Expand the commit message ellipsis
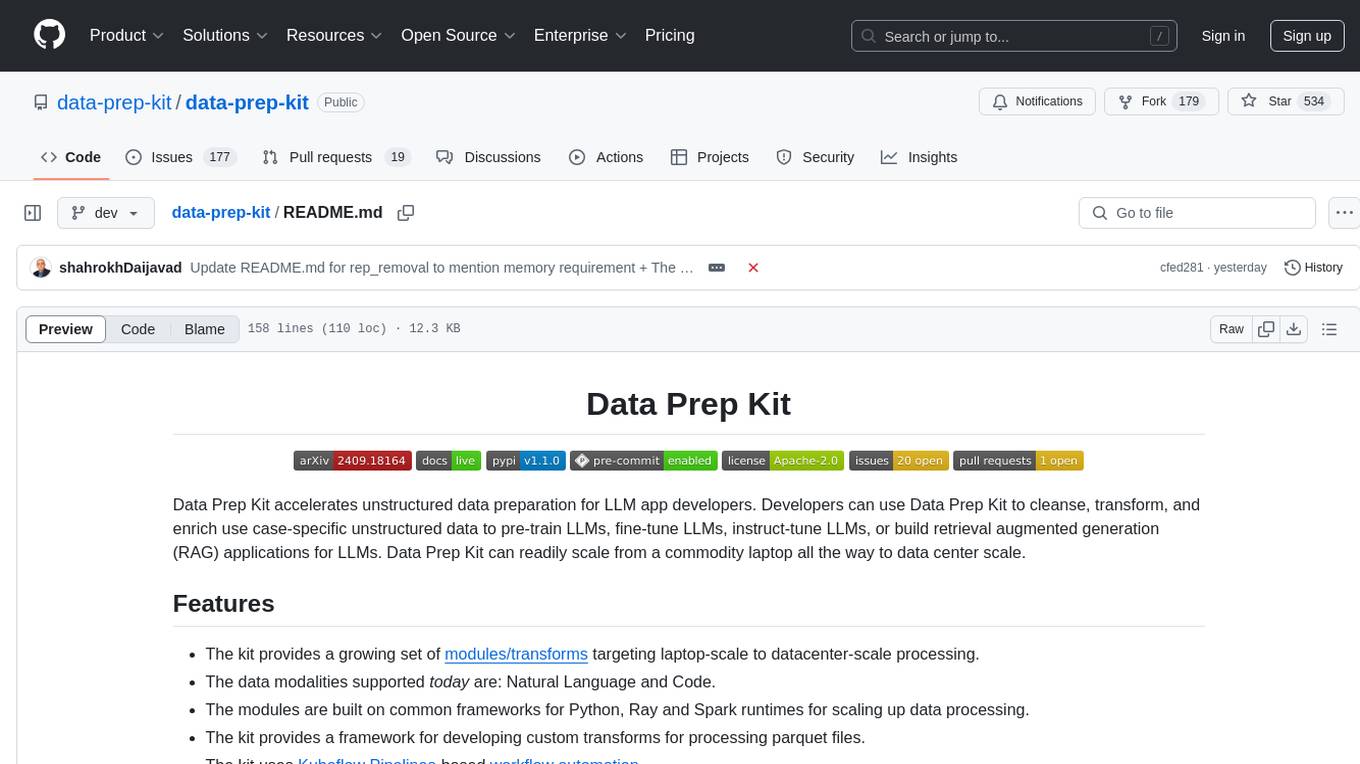 (x=717, y=267)
